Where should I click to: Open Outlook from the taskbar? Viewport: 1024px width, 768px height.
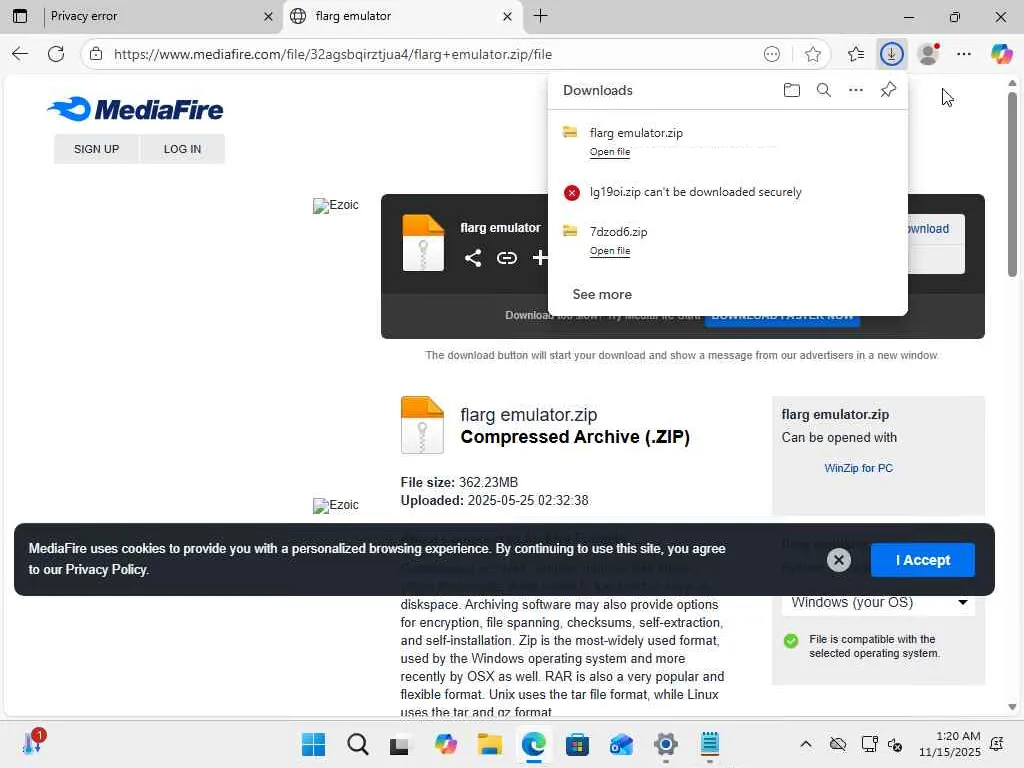coord(621,744)
